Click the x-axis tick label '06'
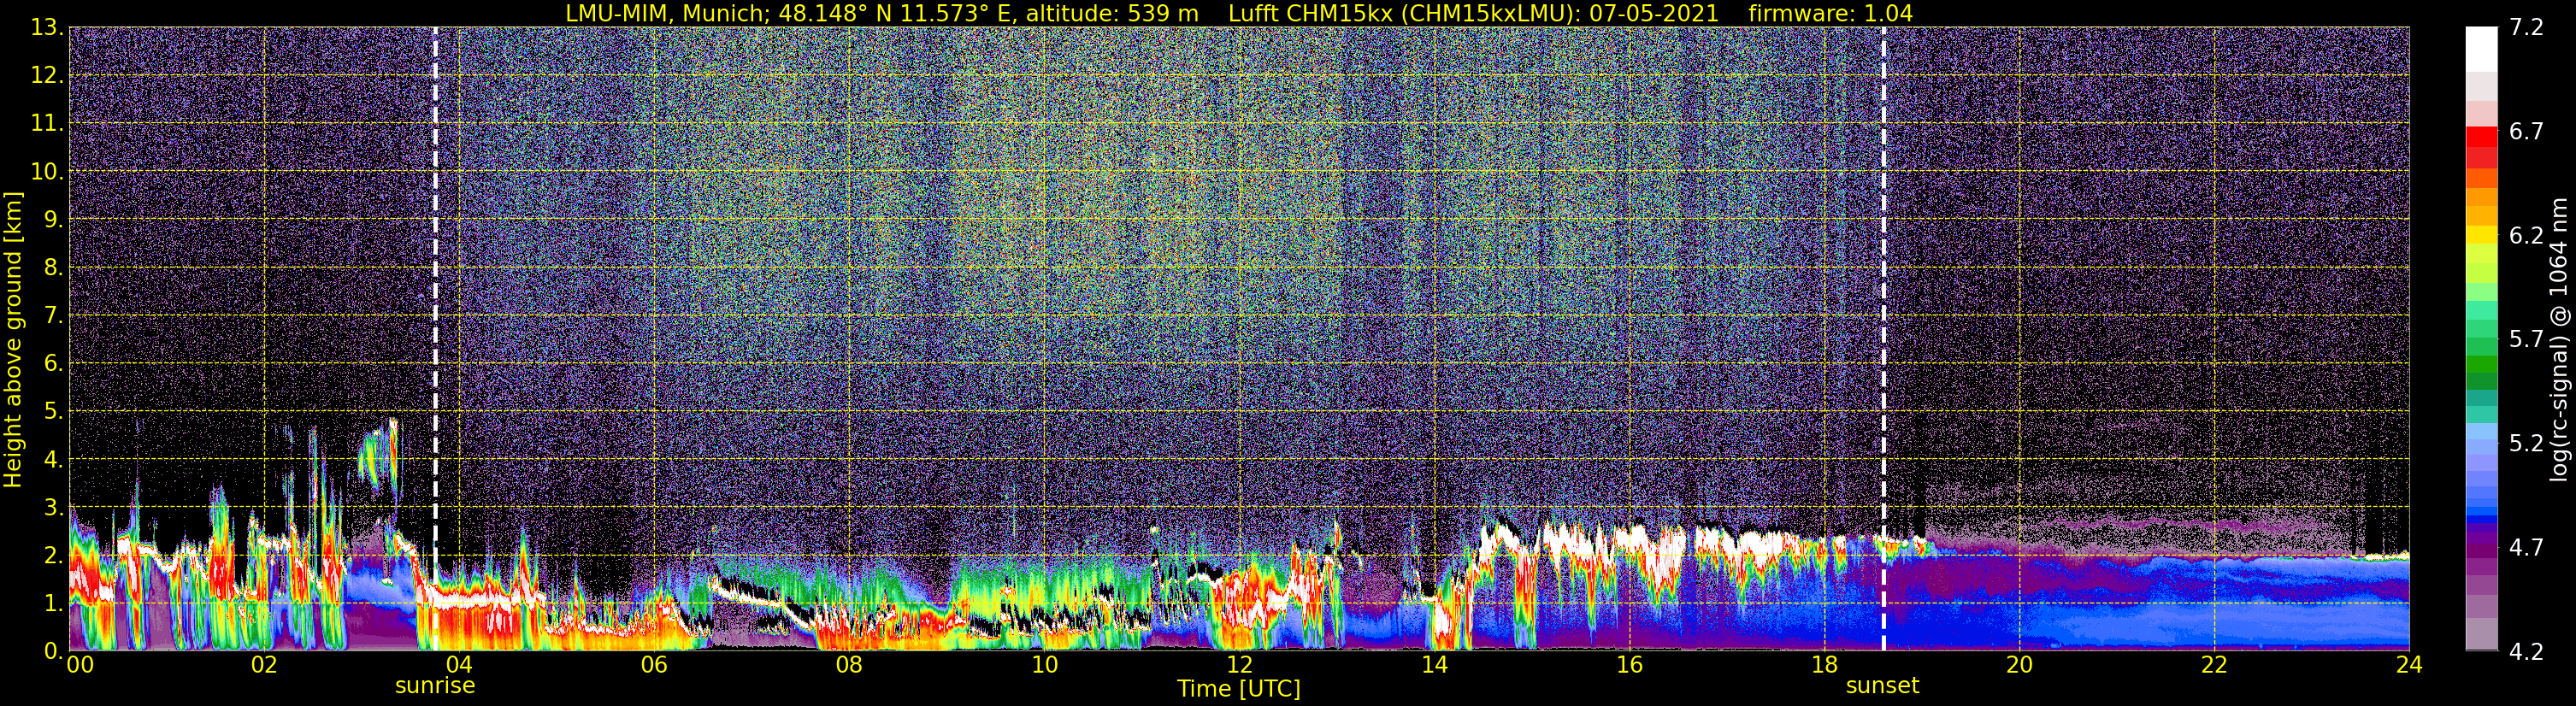2576x706 pixels. tap(654, 665)
